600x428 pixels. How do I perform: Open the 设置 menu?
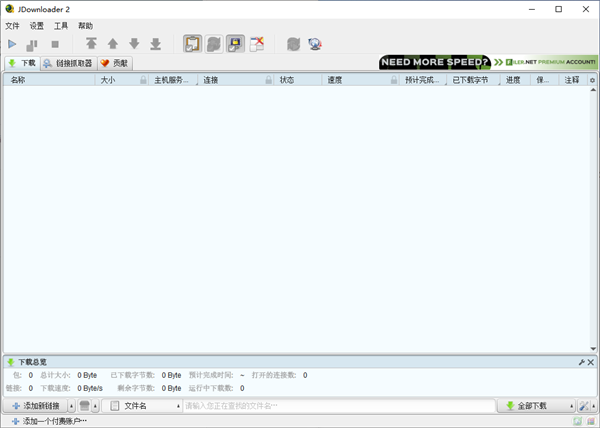pos(37,26)
